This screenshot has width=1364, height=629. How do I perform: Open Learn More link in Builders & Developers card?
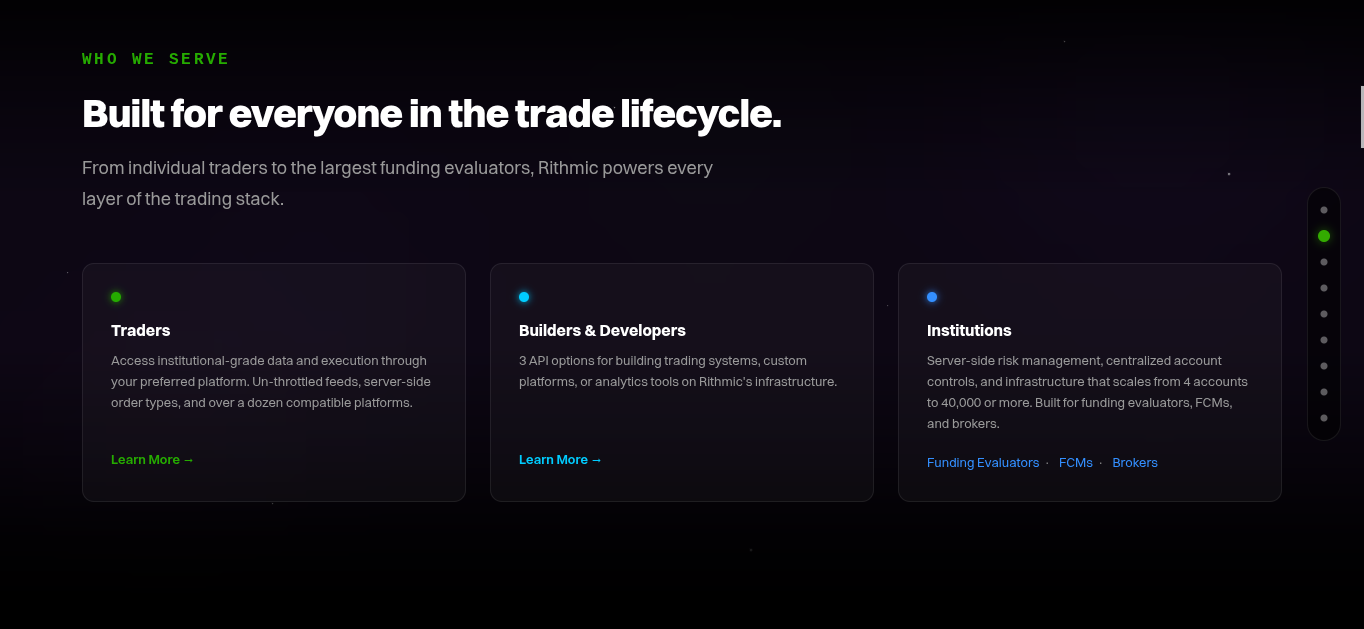point(560,460)
